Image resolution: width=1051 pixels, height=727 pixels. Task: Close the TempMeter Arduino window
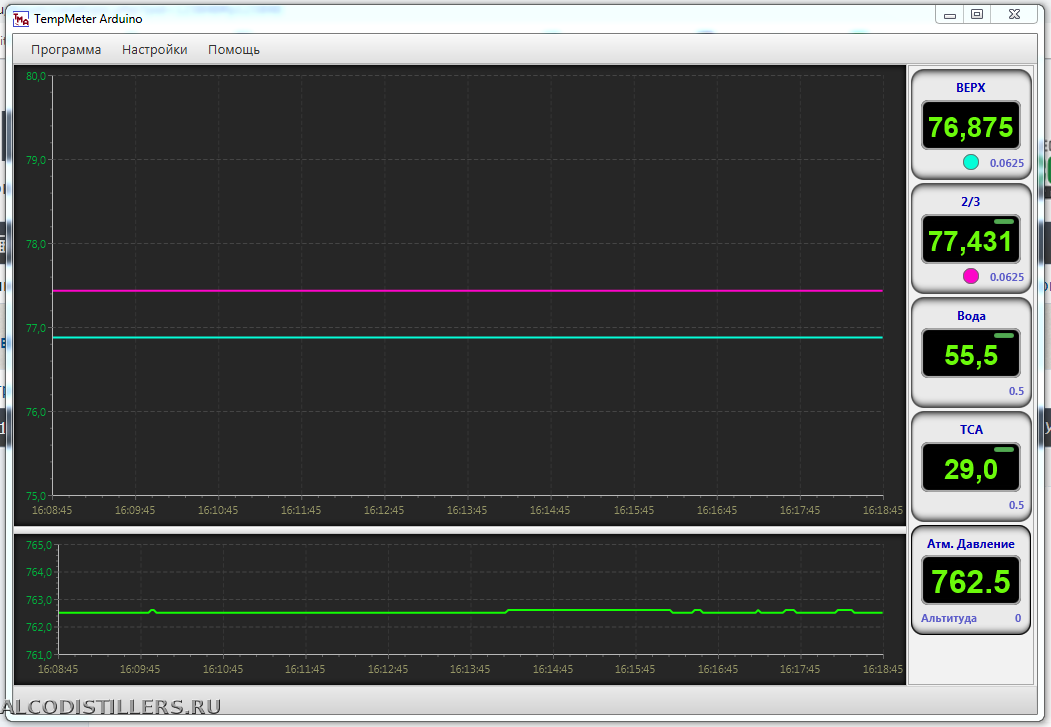1014,15
